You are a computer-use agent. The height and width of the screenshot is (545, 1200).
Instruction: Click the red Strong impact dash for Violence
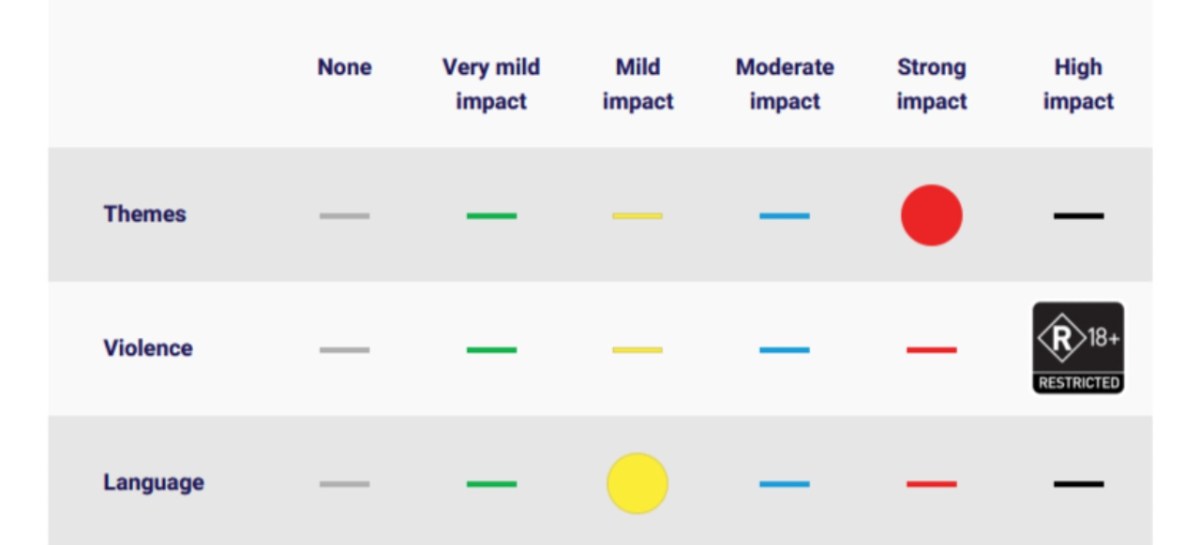click(x=931, y=350)
